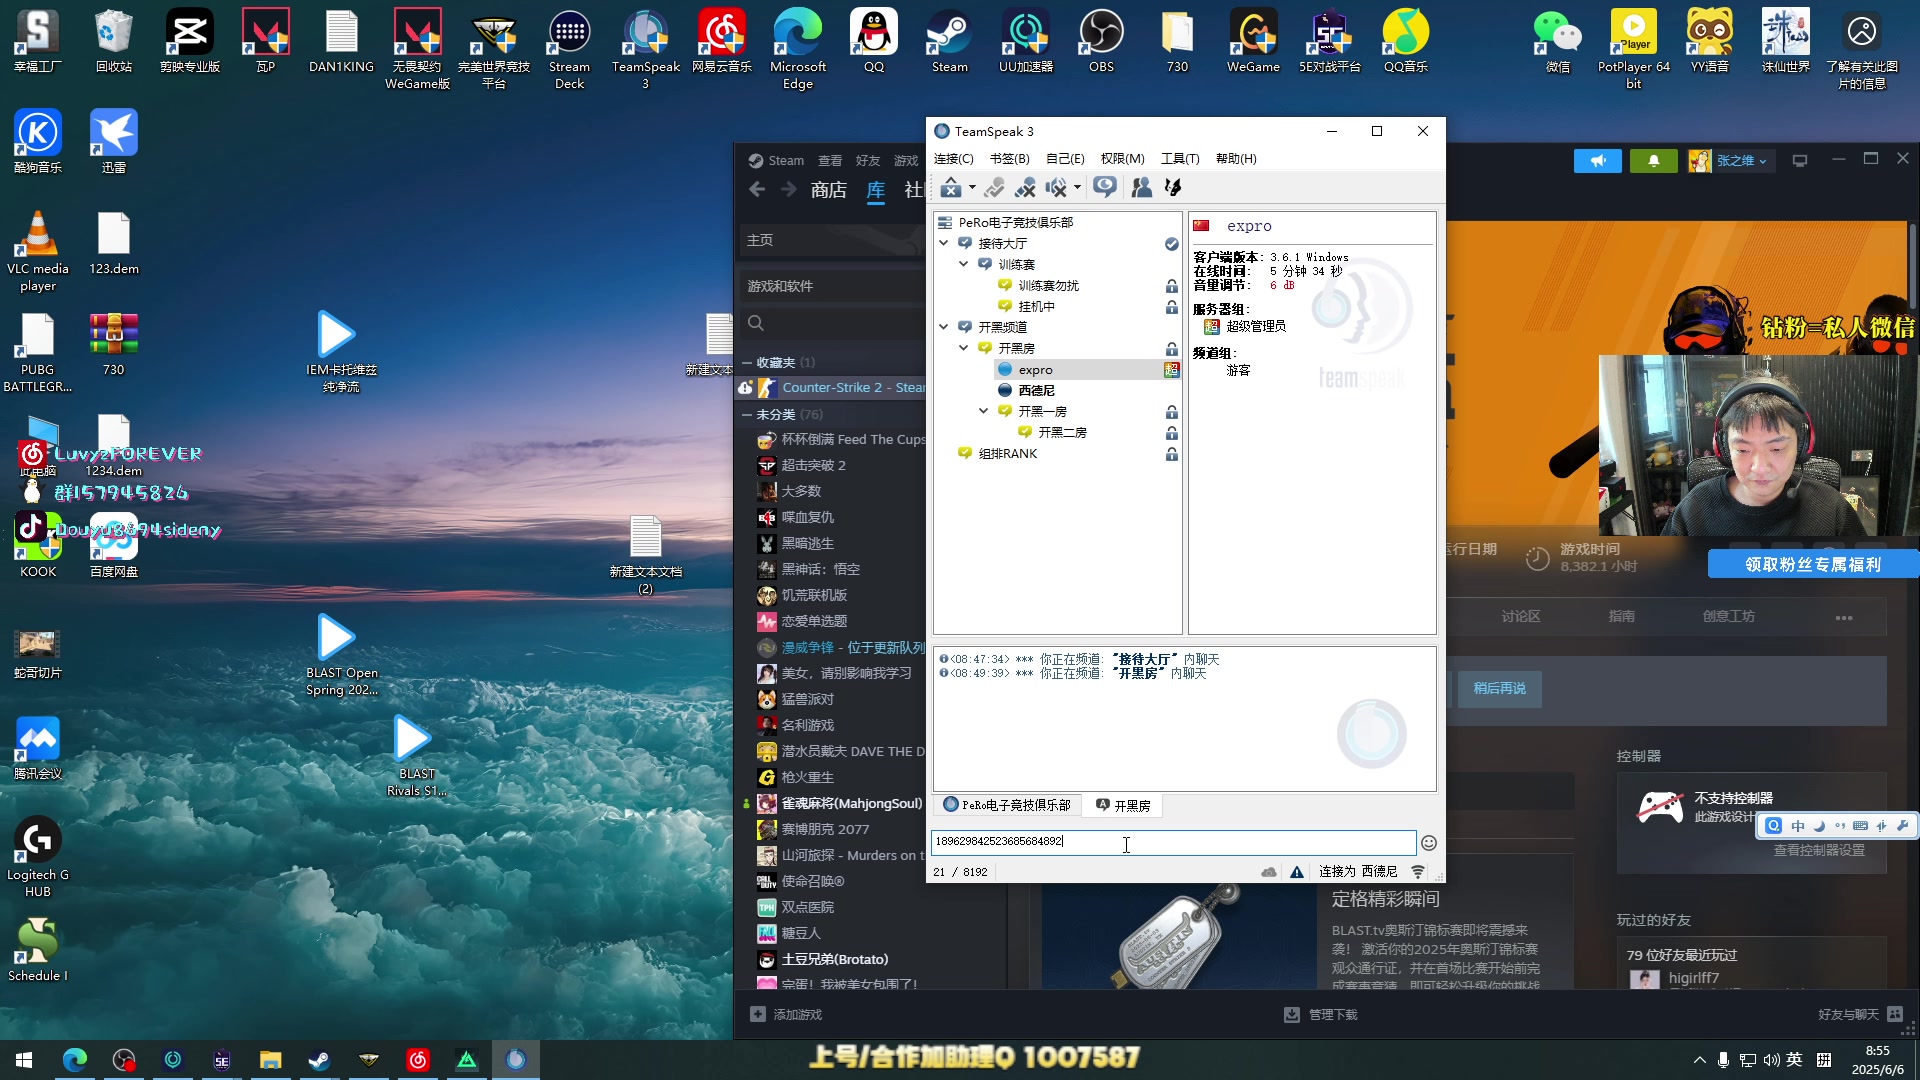
Task: Open OBS desktop shortcut
Action: tap(1101, 42)
